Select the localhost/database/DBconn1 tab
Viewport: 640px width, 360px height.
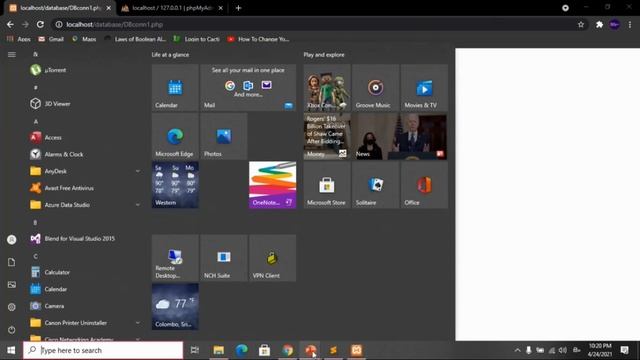[x=60, y=8]
